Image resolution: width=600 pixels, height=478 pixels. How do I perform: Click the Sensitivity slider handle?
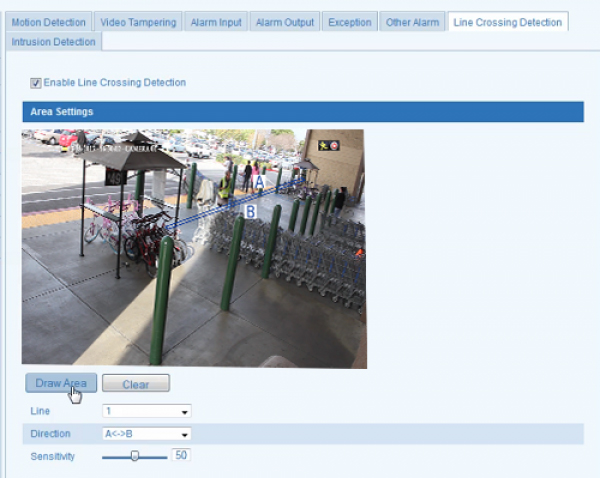pos(134,456)
